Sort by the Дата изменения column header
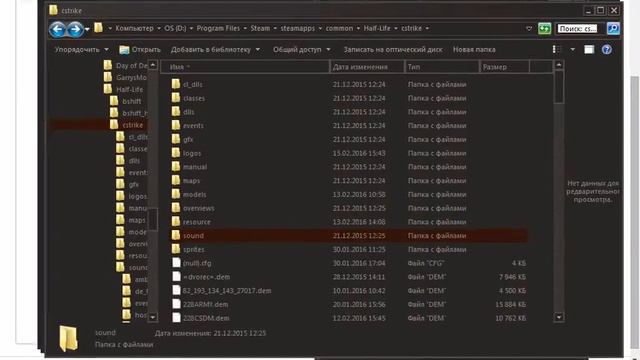The width and height of the screenshot is (640, 360). pyautogui.click(x=367, y=67)
